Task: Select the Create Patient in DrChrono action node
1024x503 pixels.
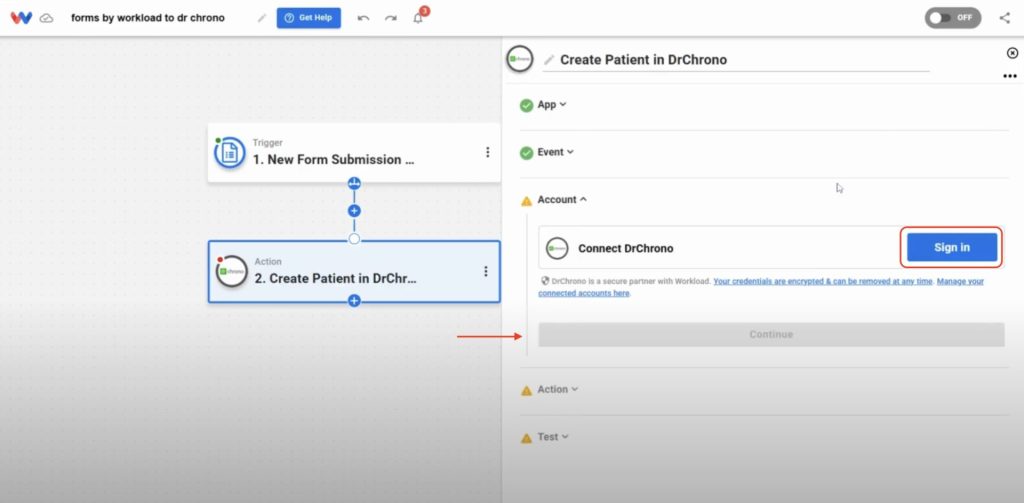Action: point(354,271)
